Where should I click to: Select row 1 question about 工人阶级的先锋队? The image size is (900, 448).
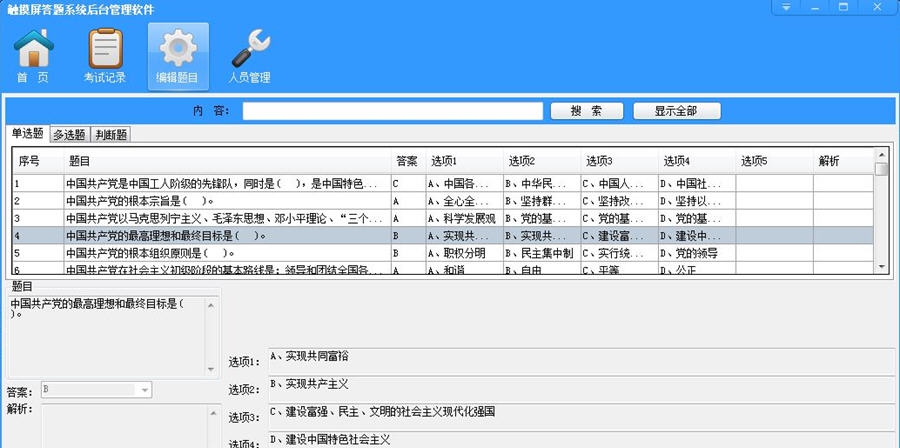[x=228, y=184]
